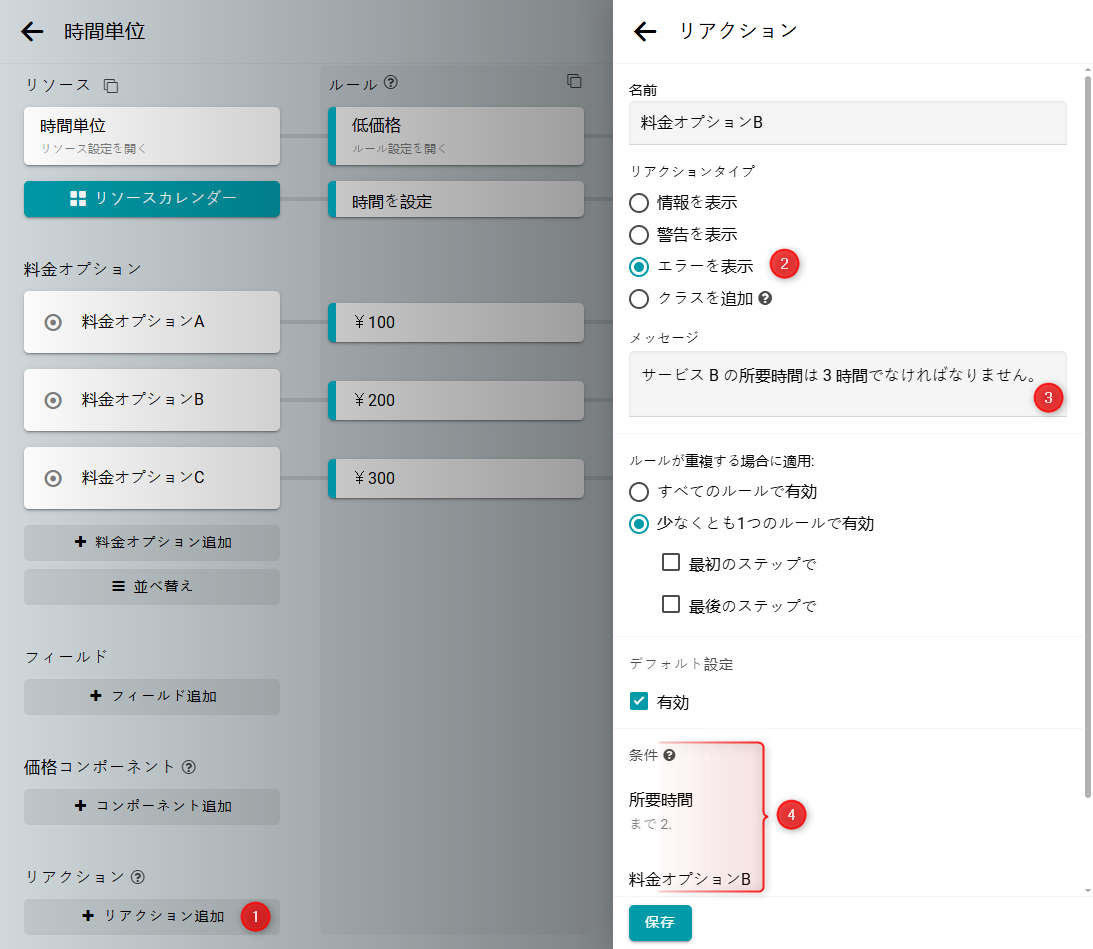1093x949 pixels.
Task: Click the copy icon in ルール column header
Action: [x=574, y=81]
